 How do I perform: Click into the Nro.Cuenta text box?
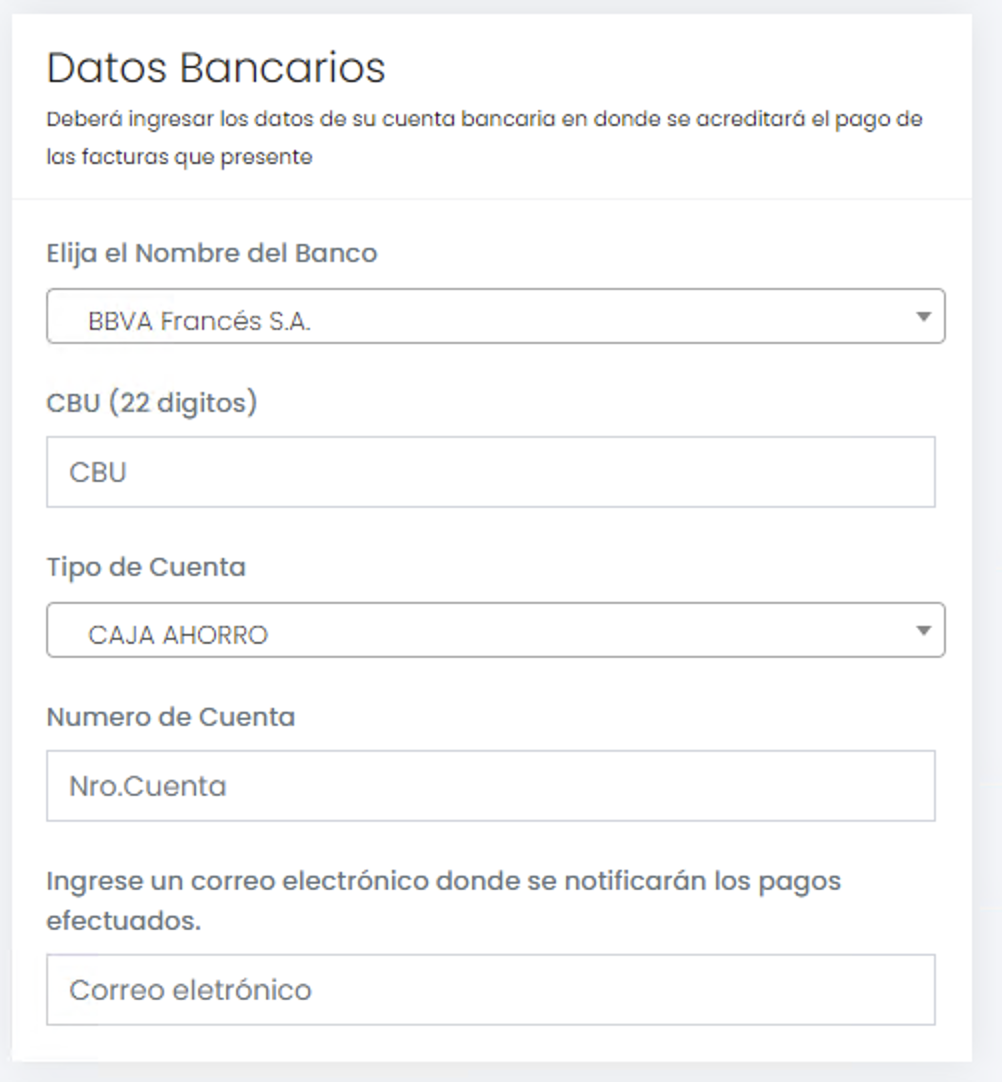(x=490, y=786)
